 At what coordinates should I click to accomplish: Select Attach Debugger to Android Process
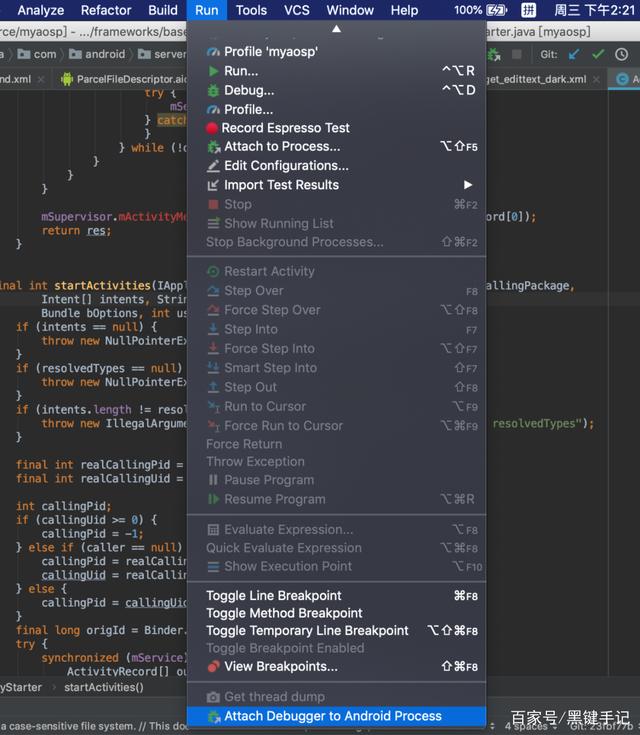(336, 716)
